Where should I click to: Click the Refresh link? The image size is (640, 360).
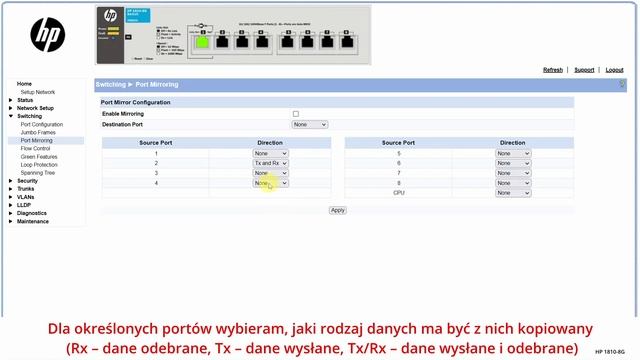(553, 70)
